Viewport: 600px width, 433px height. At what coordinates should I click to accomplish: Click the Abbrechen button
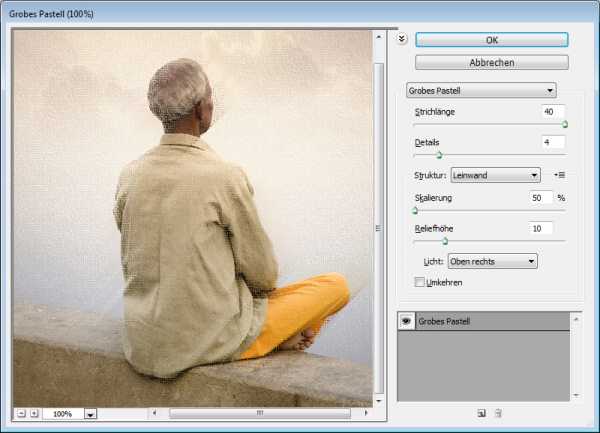[492, 62]
